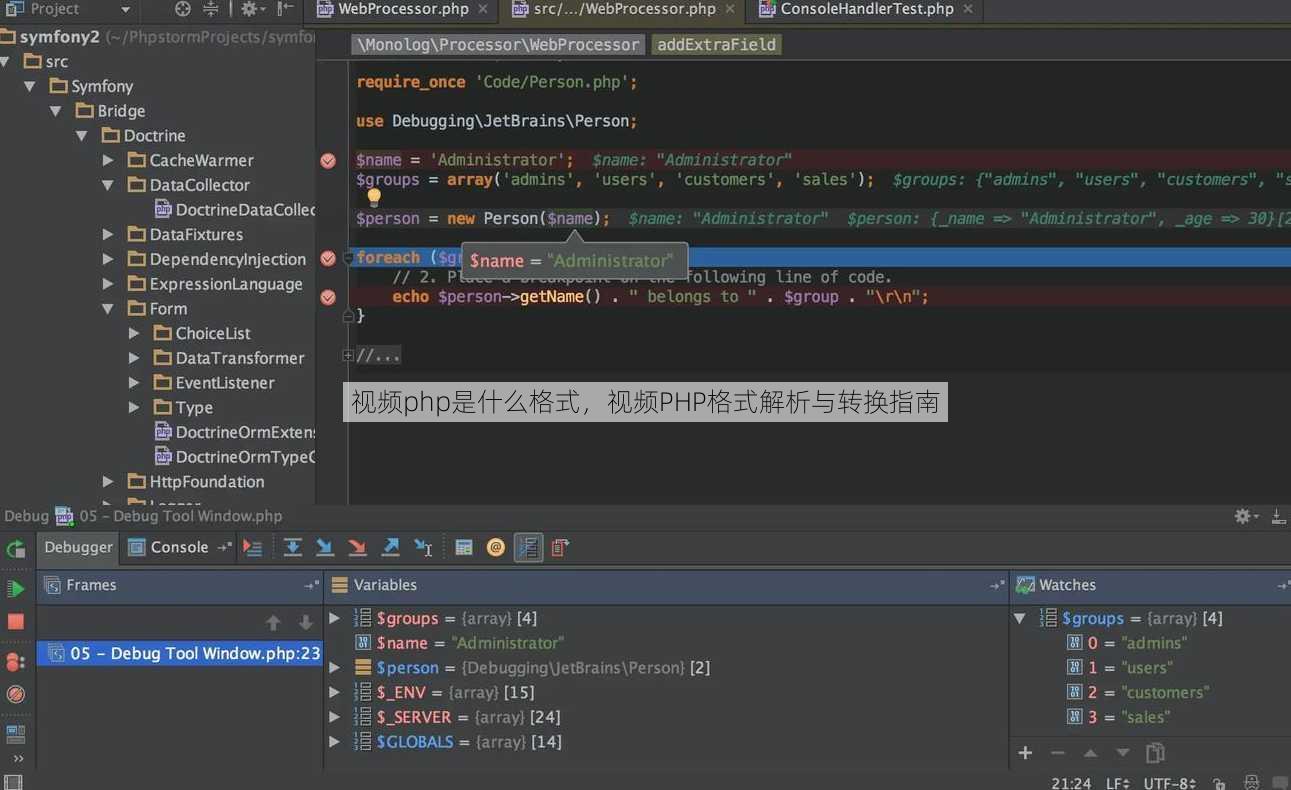The image size is (1291, 790).
Task: Collapse the Symfony folder
Action: click(x=30, y=86)
